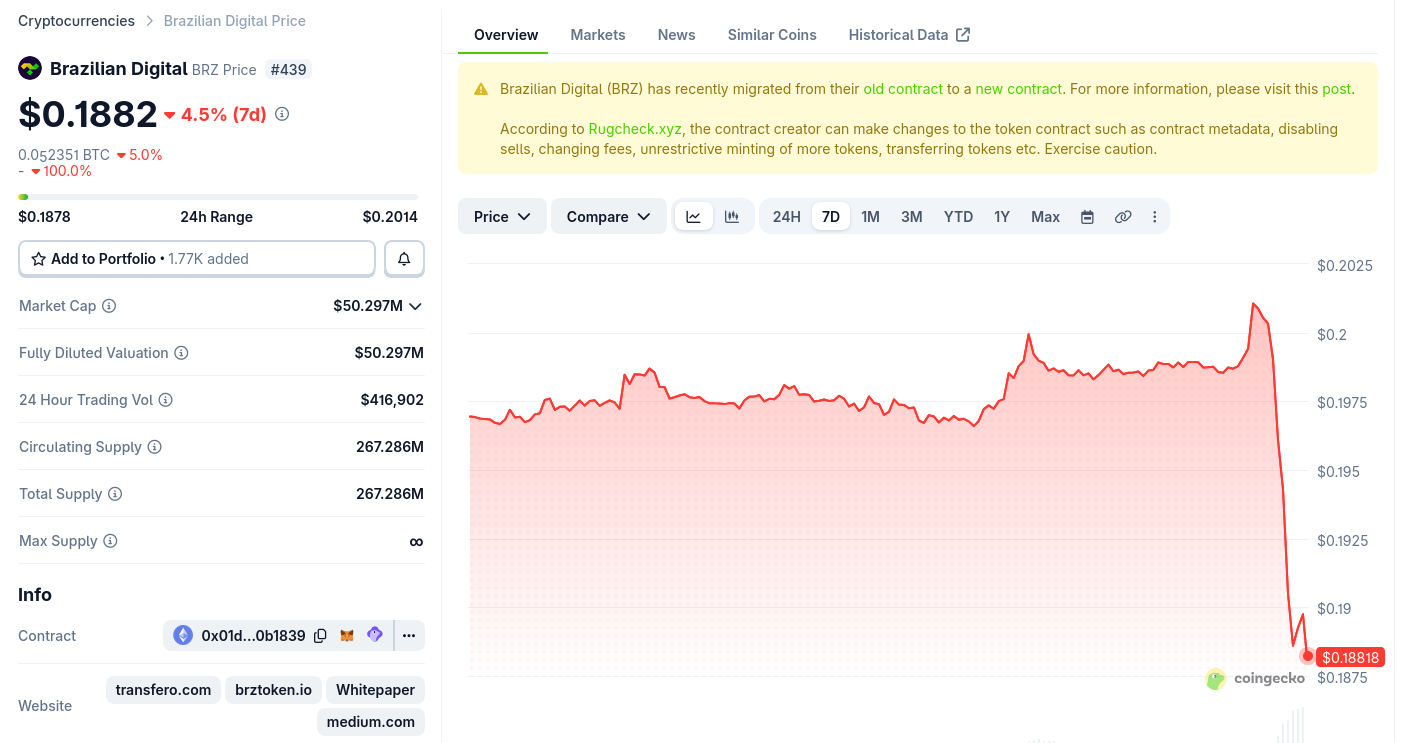Viewport: 1403px width, 743px height.
Task: Open the Compare dropdown
Action: point(609,217)
